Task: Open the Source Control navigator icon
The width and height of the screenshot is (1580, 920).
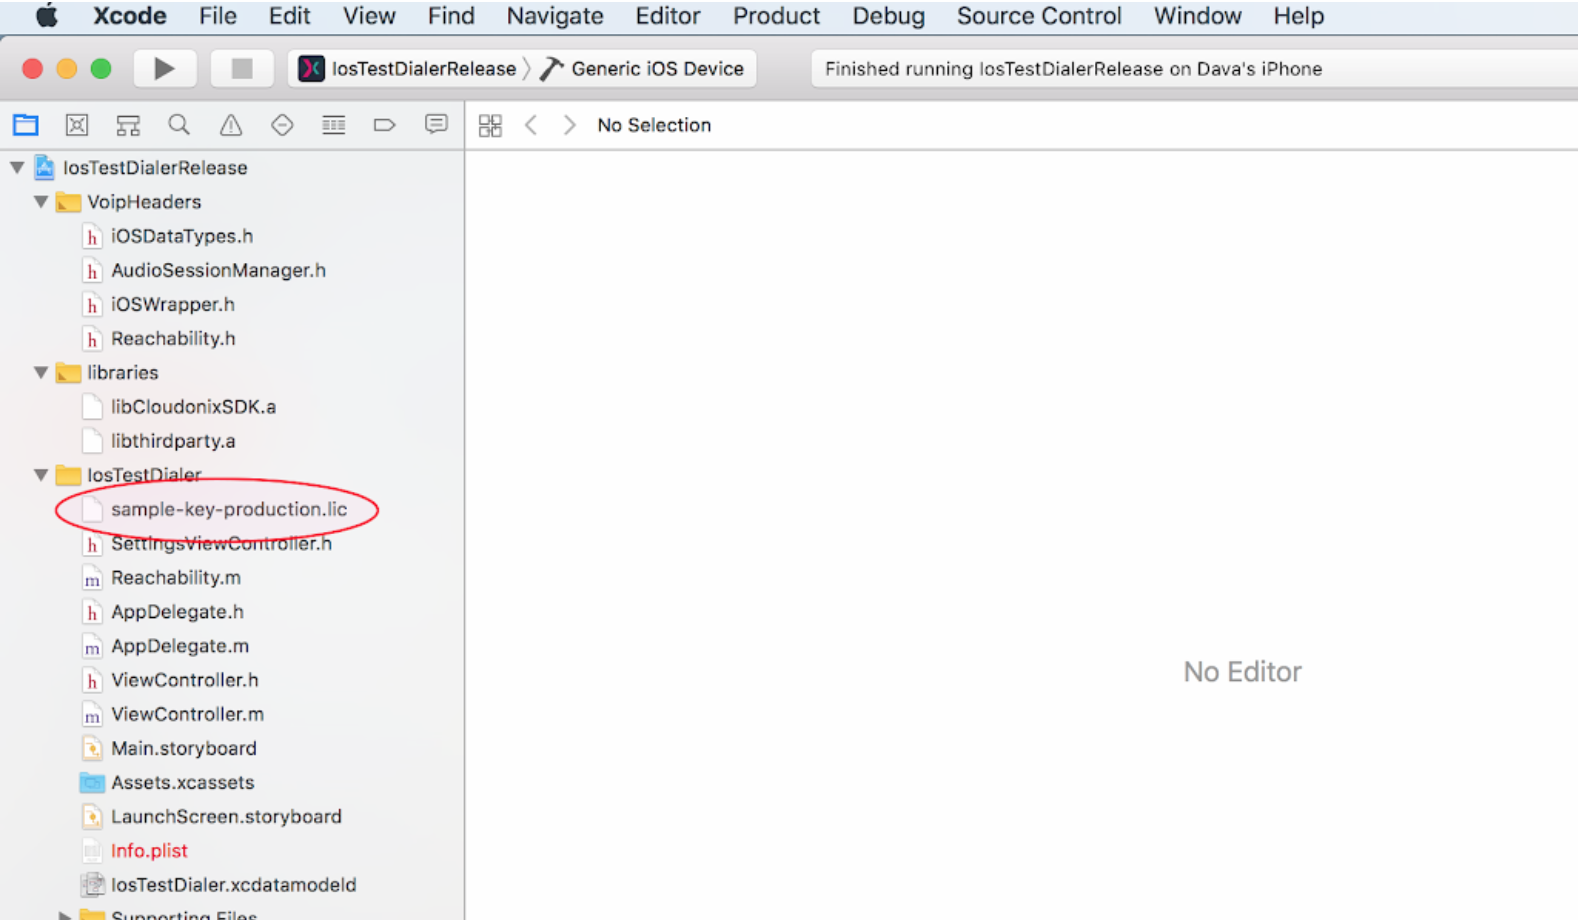Action: point(77,125)
